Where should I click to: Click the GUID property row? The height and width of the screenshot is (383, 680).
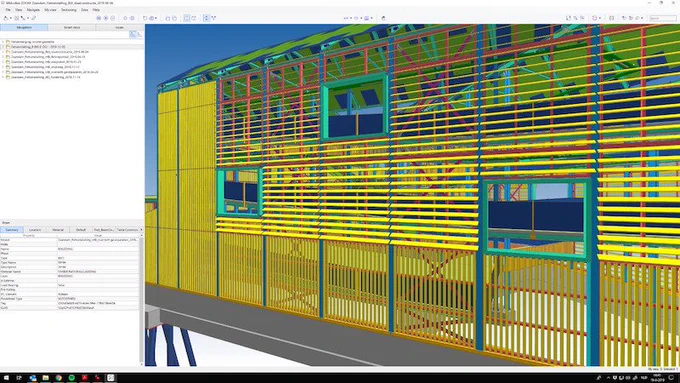pyautogui.click(x=69, y=308)
